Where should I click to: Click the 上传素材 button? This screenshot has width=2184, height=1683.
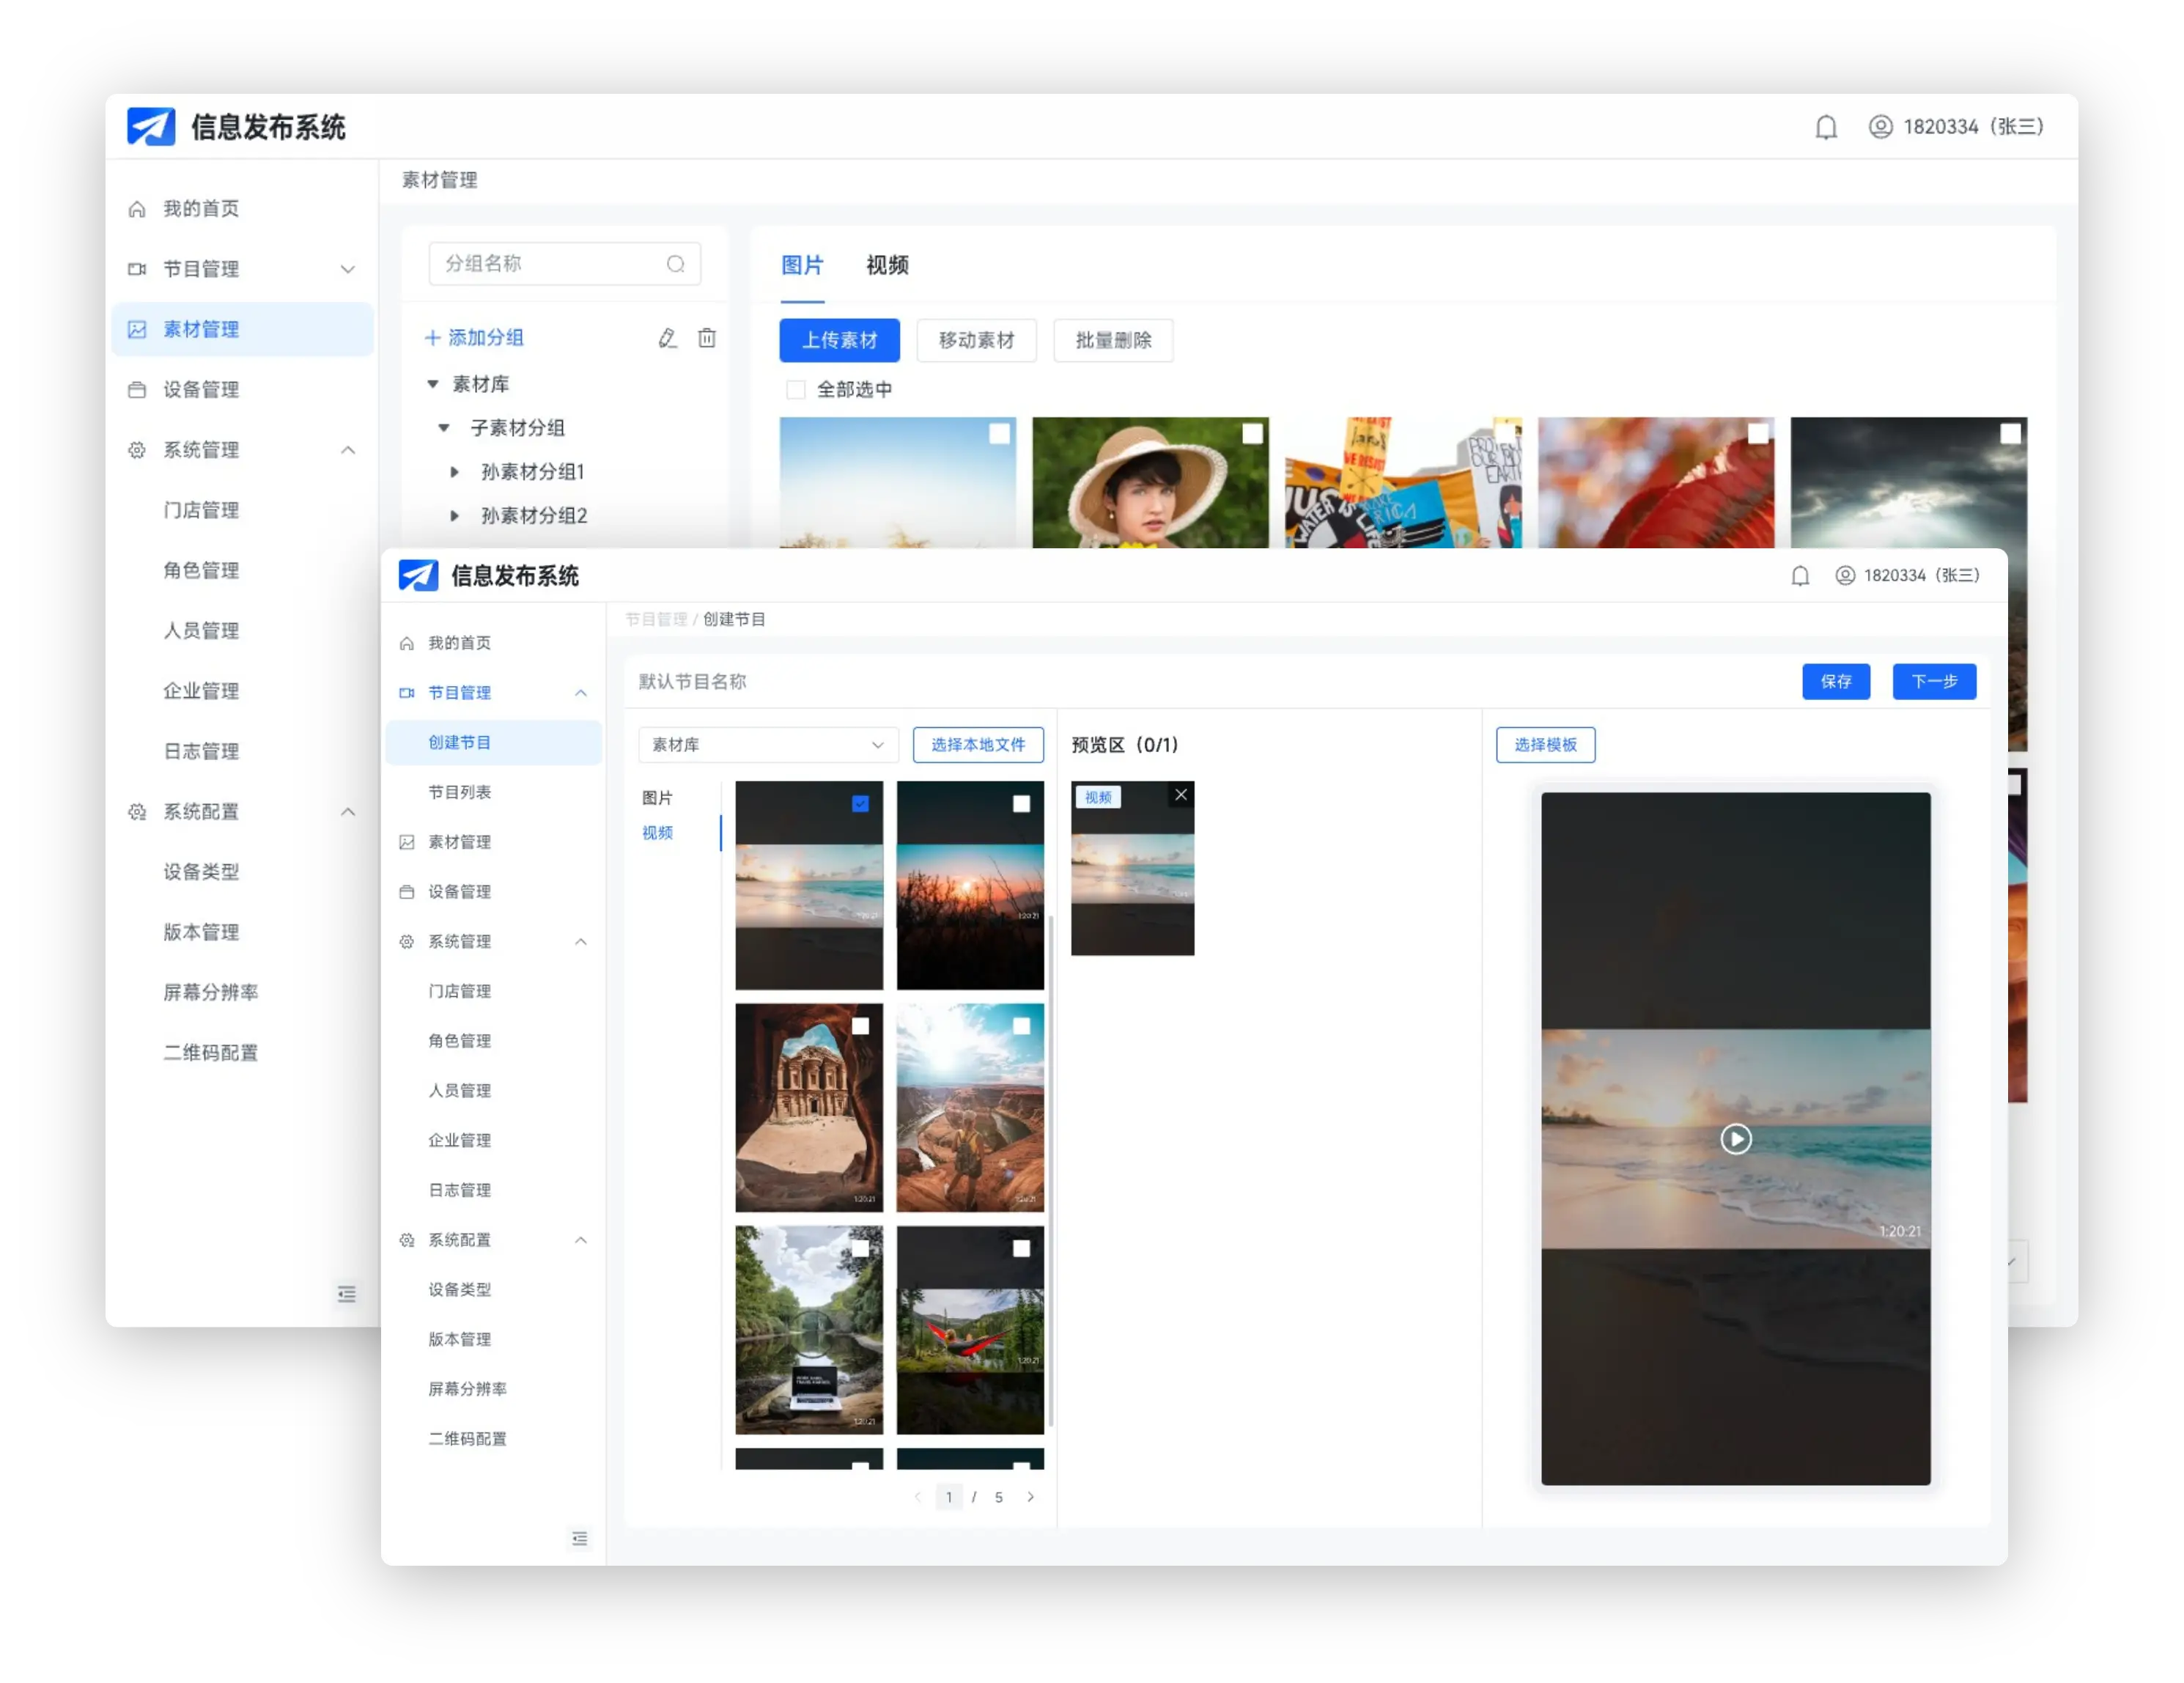coord(839,341)
